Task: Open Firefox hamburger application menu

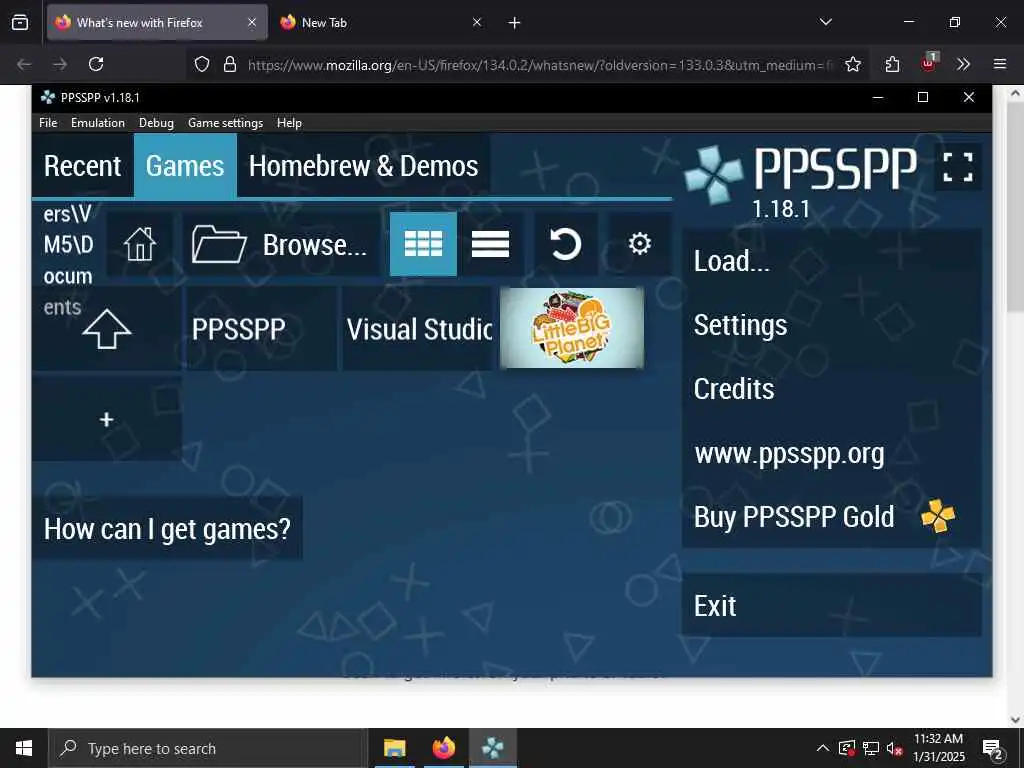Action: click(1000, 64)
